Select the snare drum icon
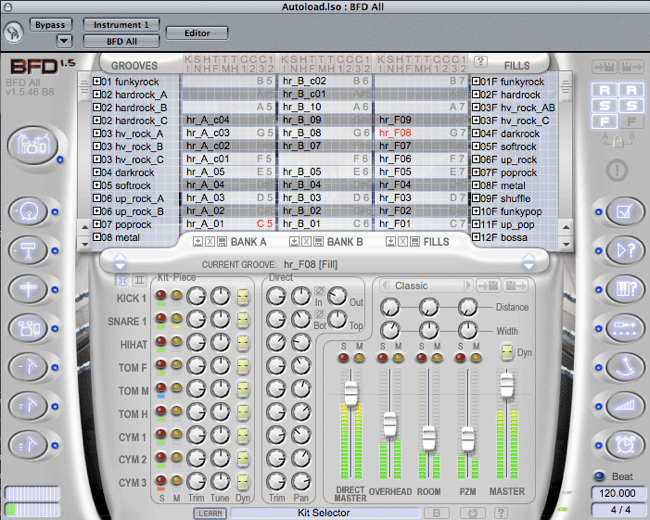The height and width of the screenshot is (520, 650). tap(29, 250)
